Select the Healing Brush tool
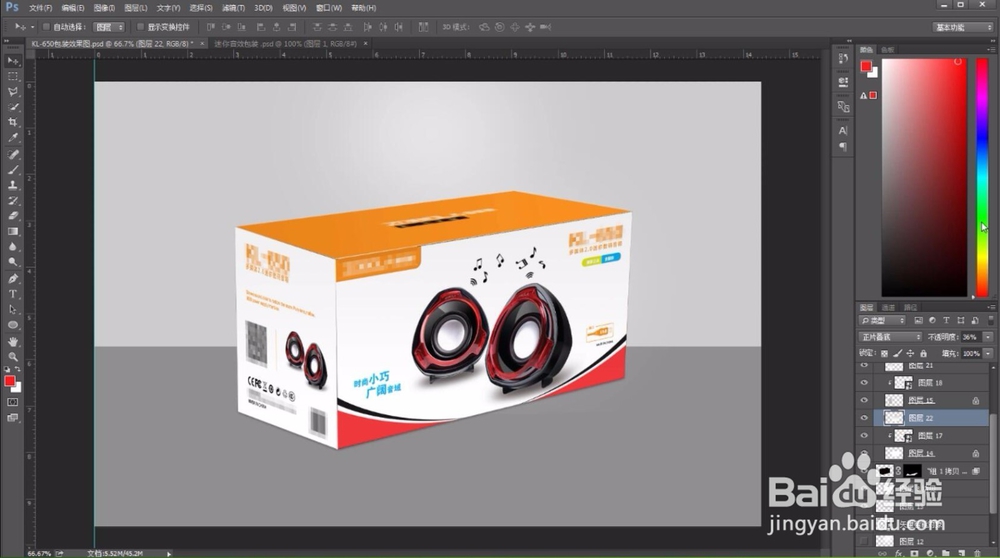 13,154
